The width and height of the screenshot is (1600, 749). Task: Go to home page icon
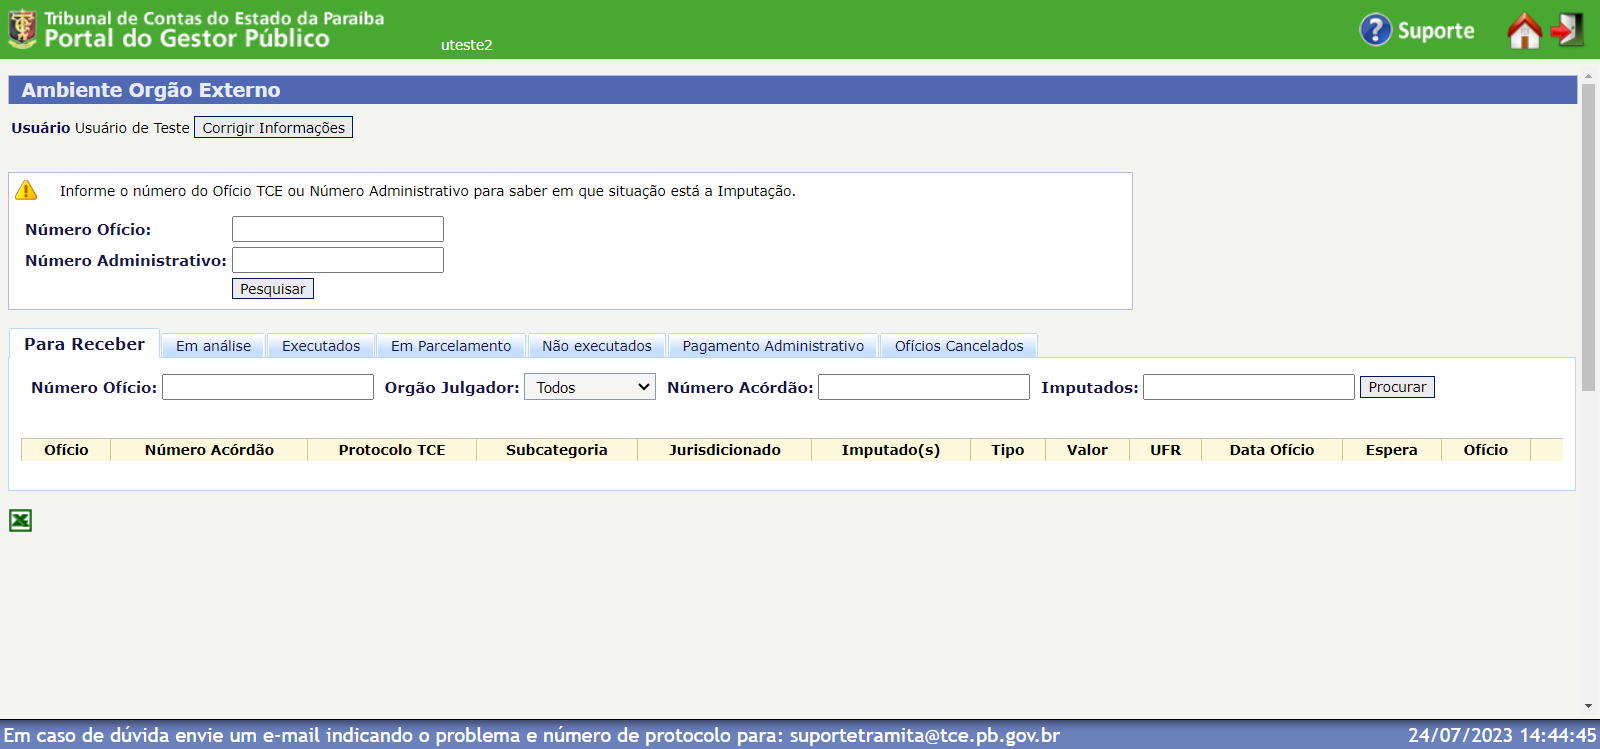tap(1524, 31)
